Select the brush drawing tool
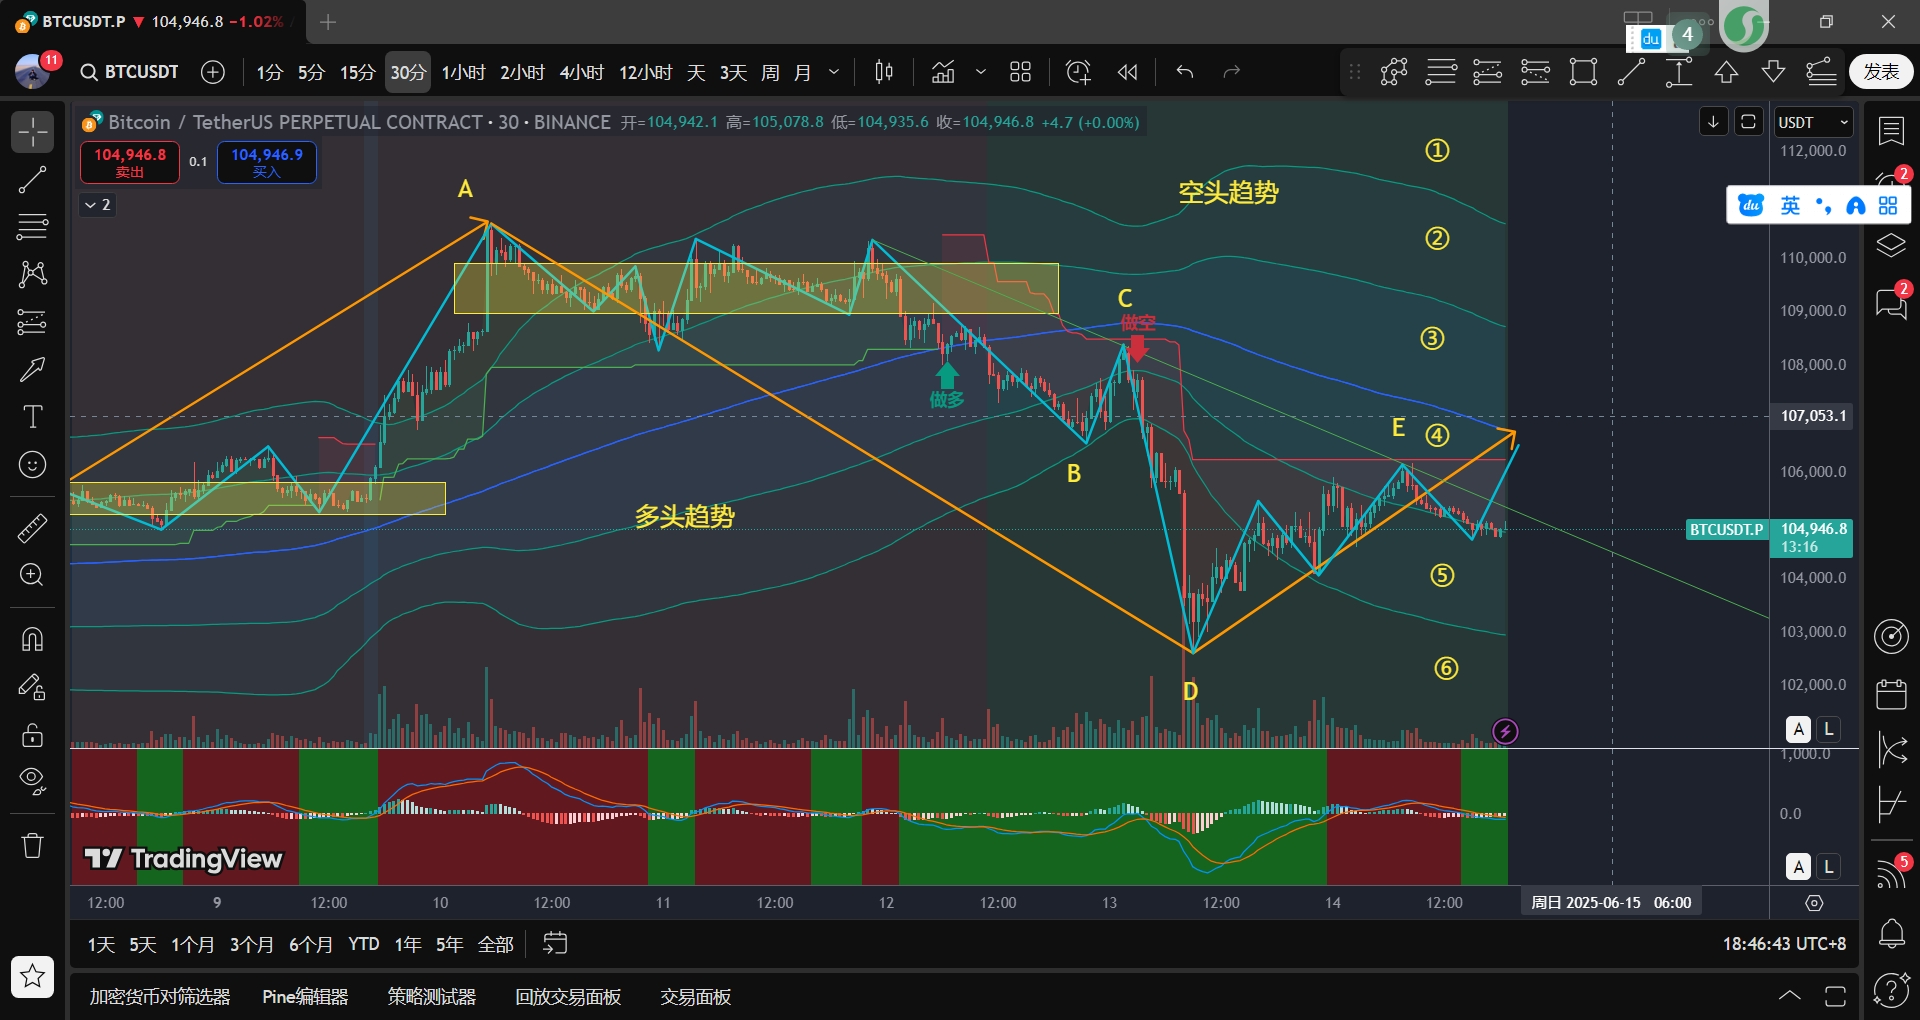The width and height of the screenshot is (1920, 1020). tap(32, 369)
